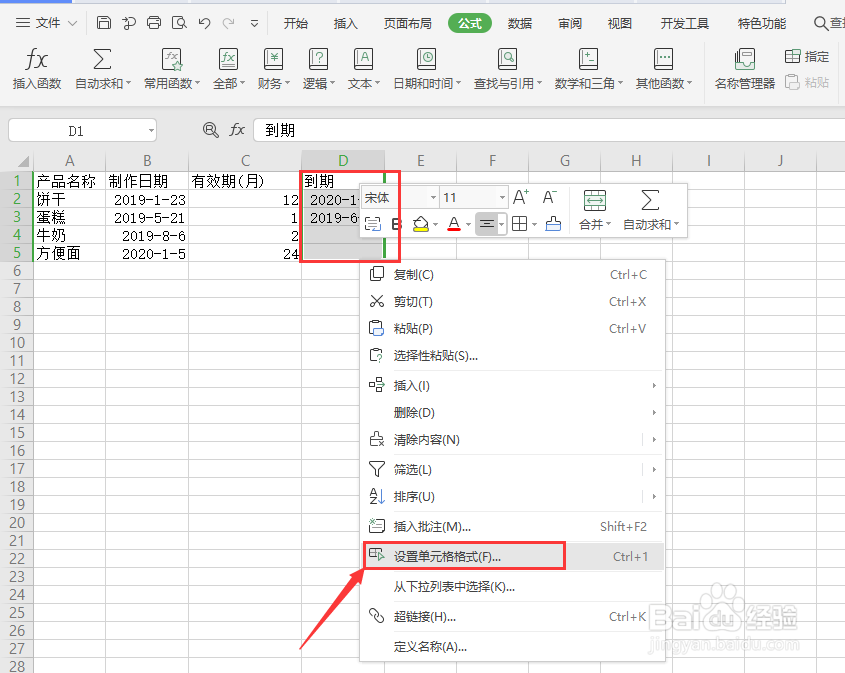Image resolution: width=845 pixels, height=673 pixels.
Task: Open the 宋体 font name dropdown
Action: coord(433,198)
